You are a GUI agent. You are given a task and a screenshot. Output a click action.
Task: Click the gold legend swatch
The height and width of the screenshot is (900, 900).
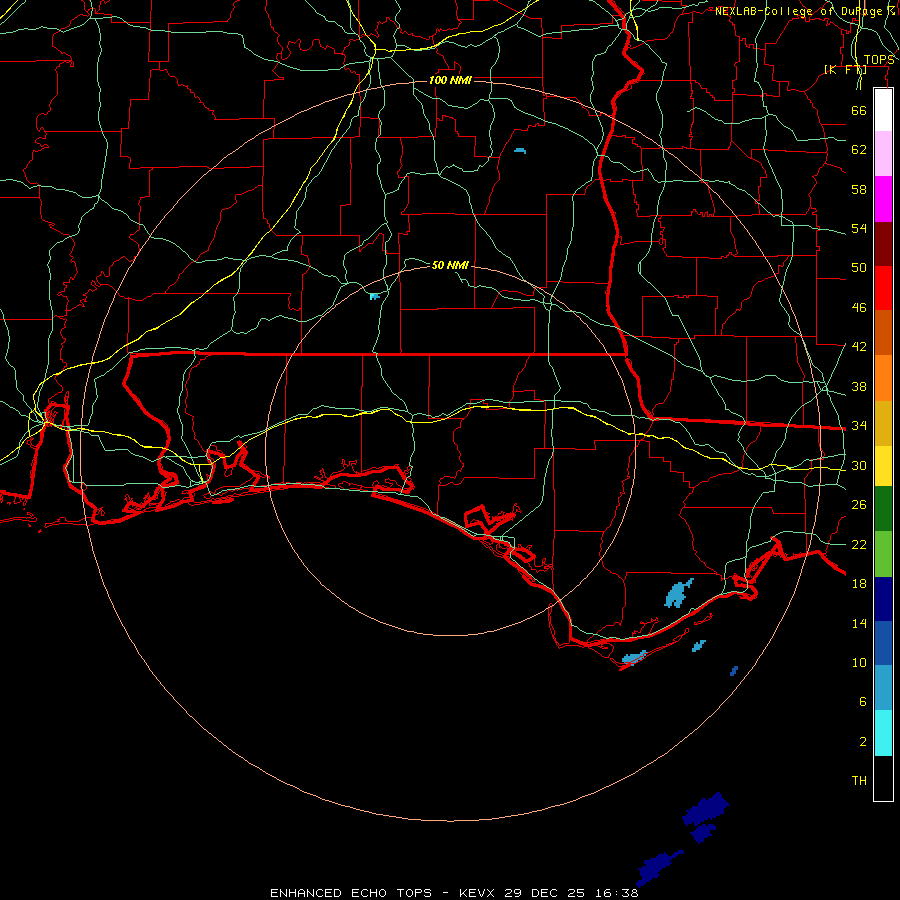(883, 423)
